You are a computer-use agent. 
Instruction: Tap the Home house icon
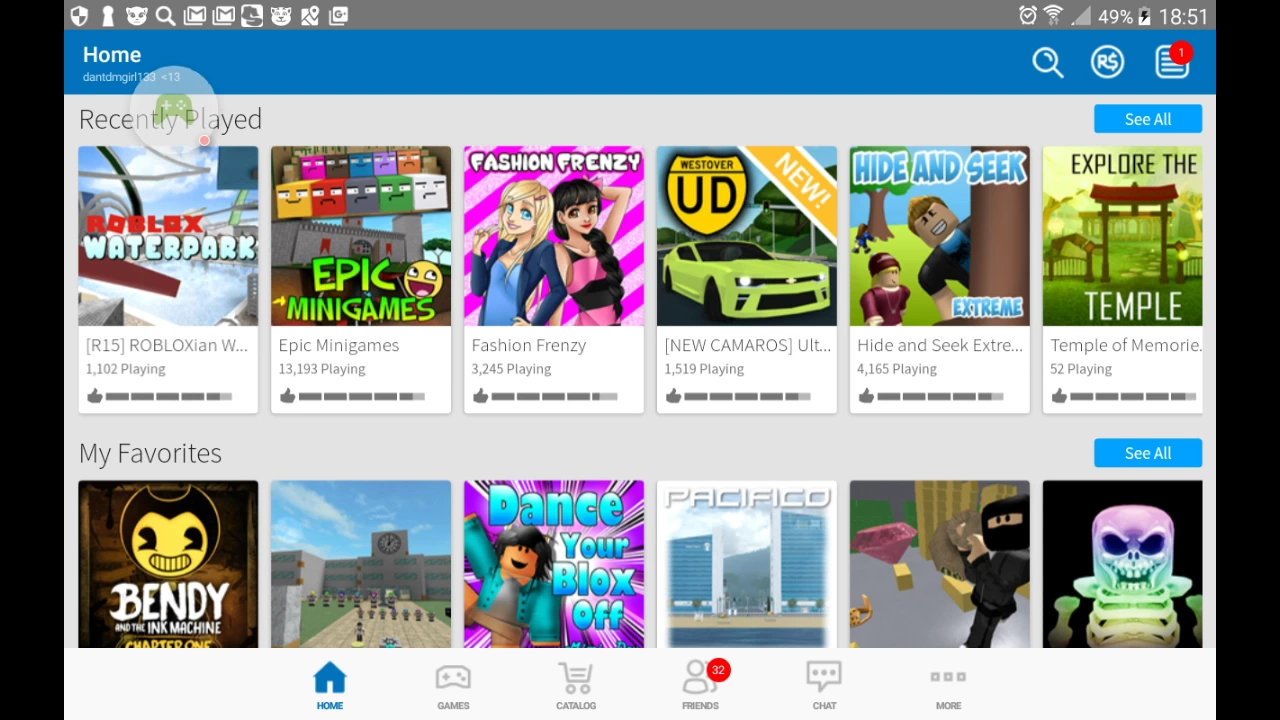(329, 678)
